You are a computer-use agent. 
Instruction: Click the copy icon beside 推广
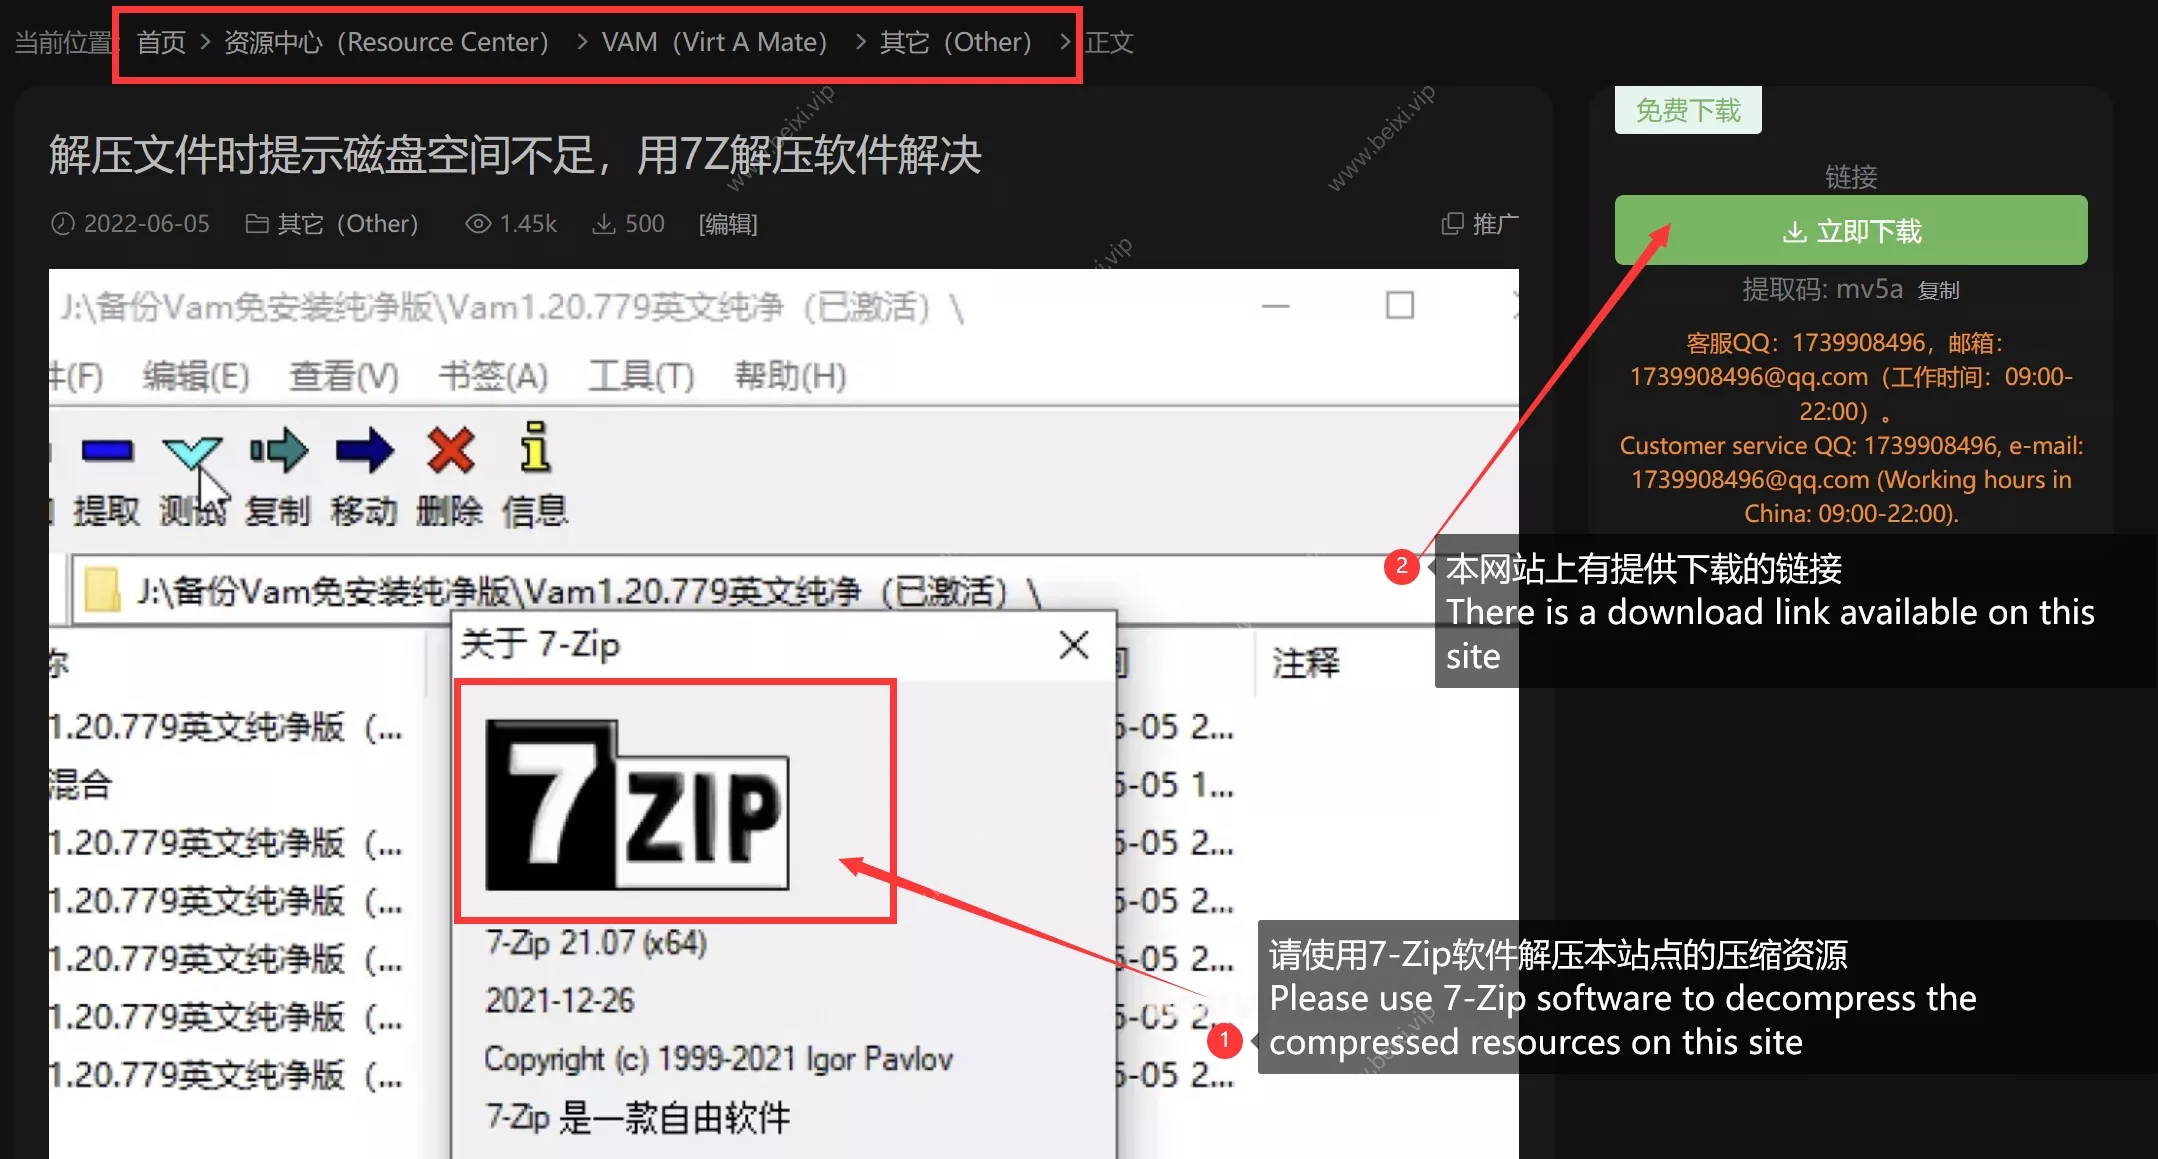(1452, 223)
